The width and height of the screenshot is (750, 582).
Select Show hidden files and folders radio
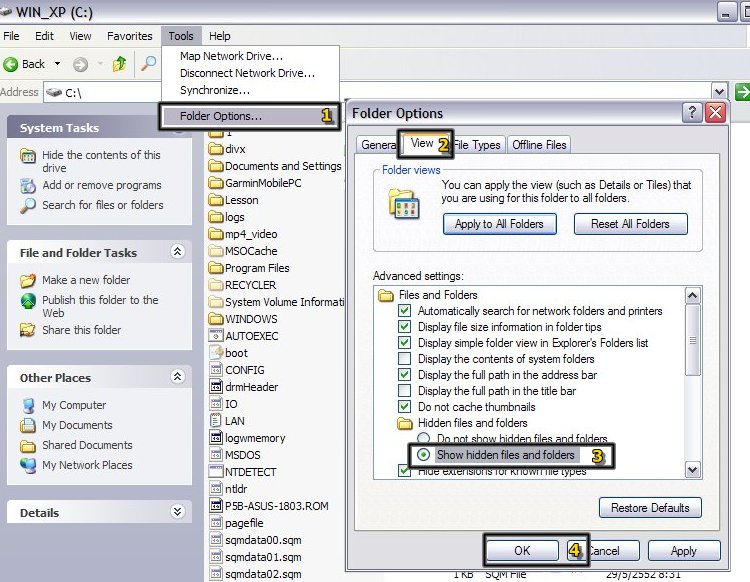tap(424, 454)
